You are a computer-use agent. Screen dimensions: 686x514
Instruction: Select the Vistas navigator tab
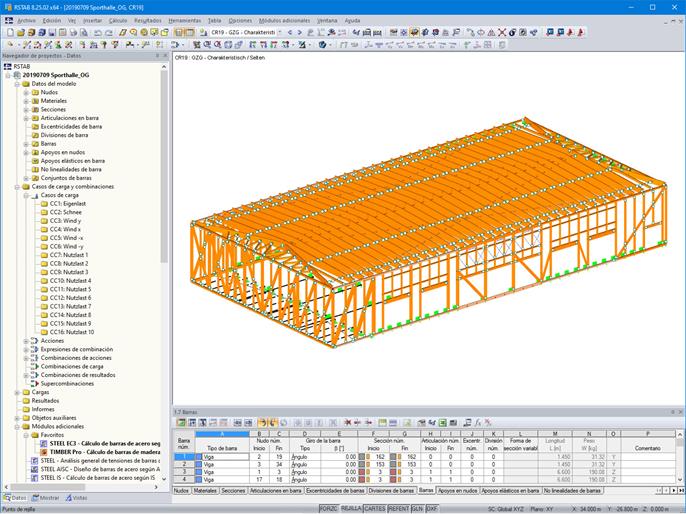[x=77, y=498]
